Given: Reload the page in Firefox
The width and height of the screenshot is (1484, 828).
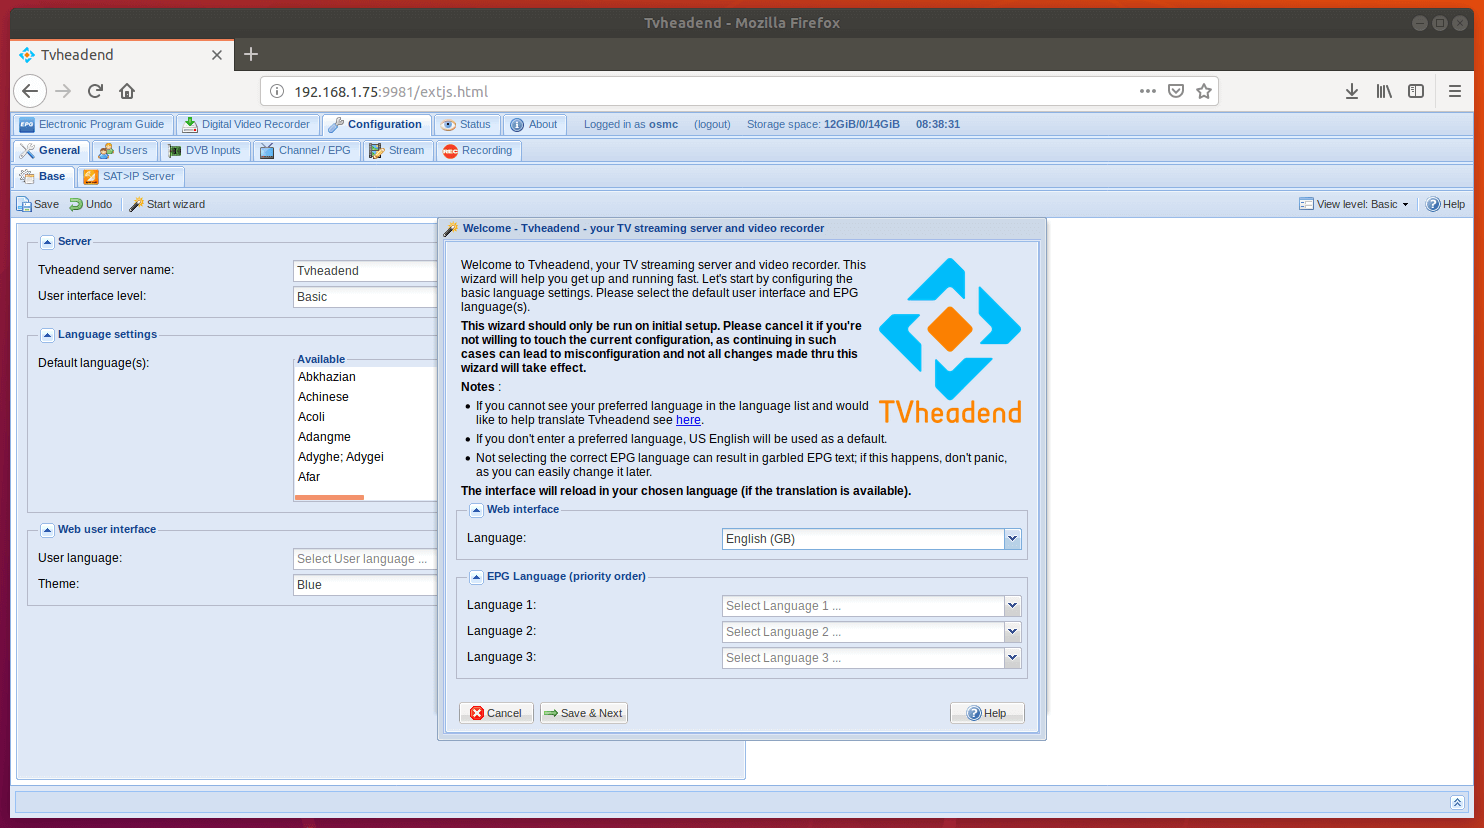Looking at the screenshot, I should (x=95, y=91).
